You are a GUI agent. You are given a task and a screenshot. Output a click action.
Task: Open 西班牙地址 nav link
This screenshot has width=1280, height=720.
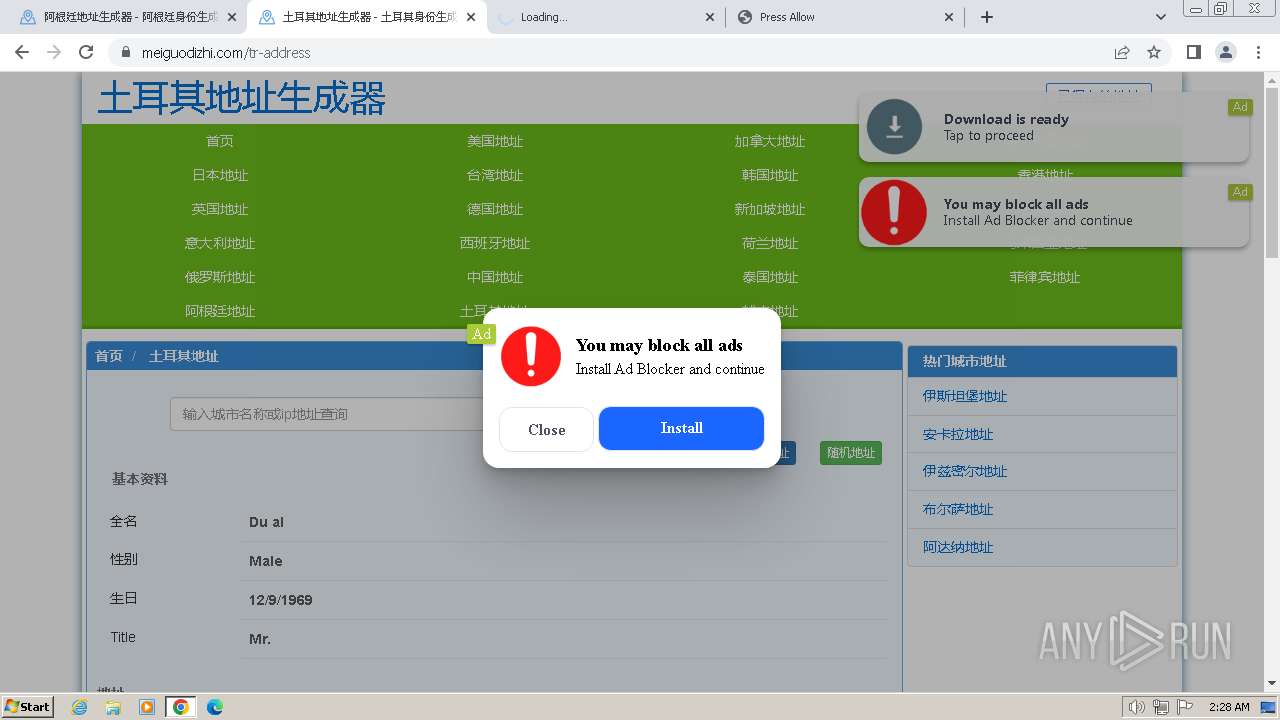495,243
